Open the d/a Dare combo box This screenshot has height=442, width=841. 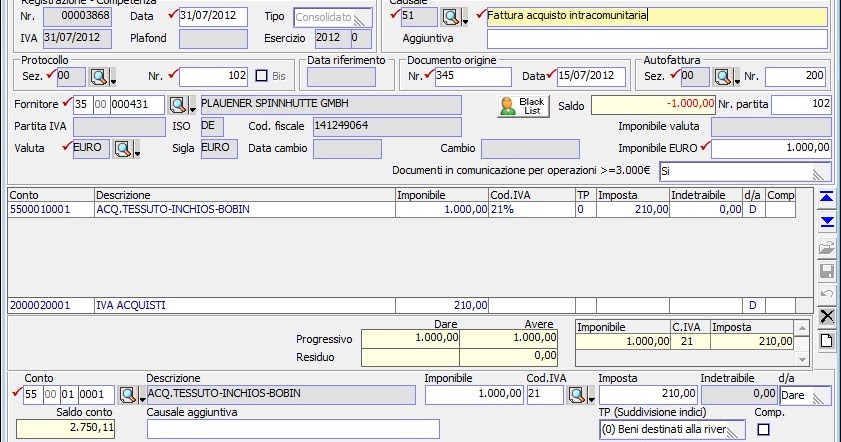(805, 396)
